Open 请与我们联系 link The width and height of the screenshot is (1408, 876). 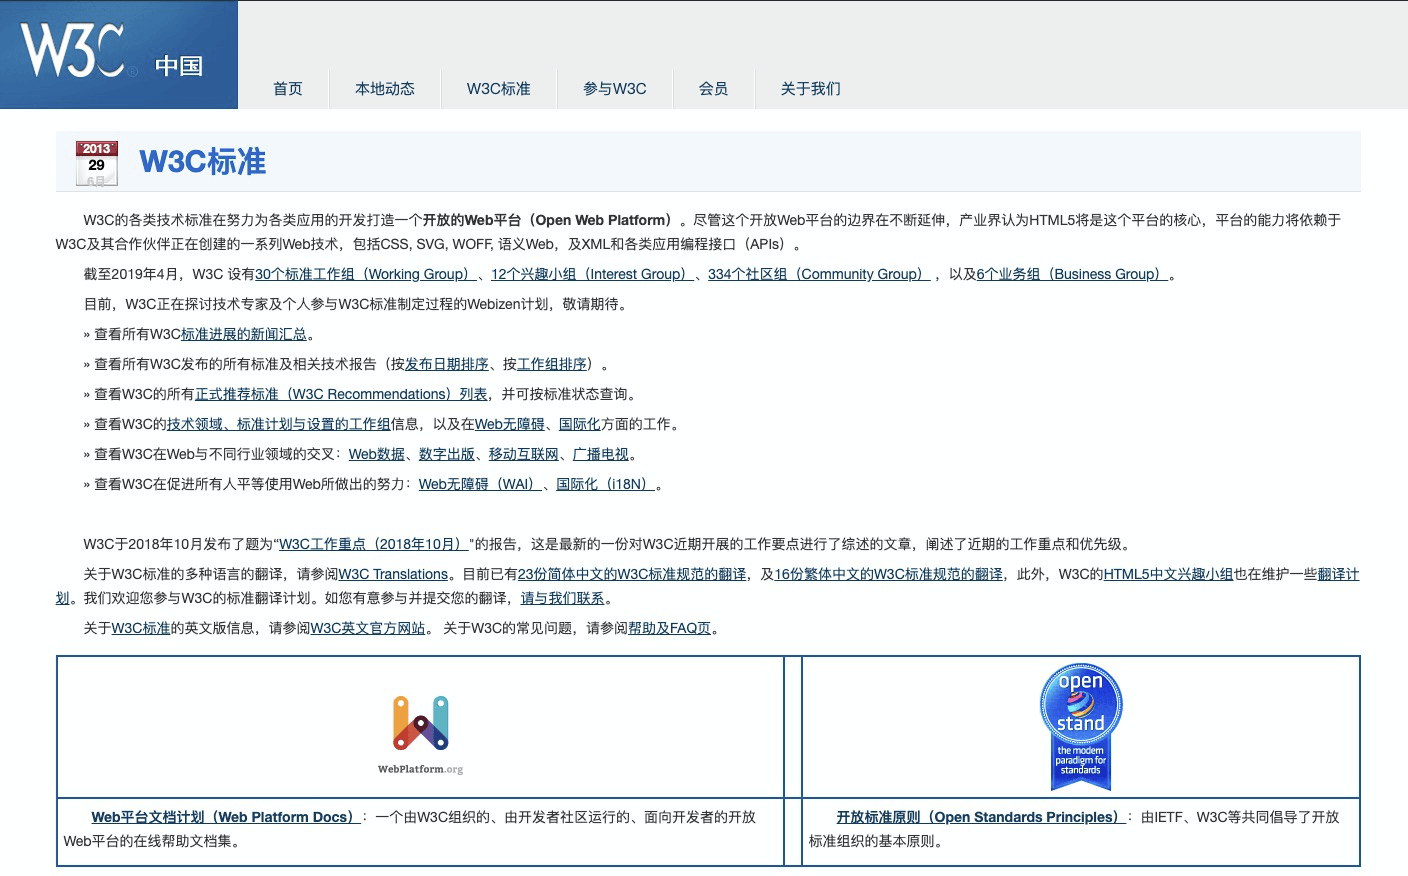pyautogui.click(x=563, y=598)
